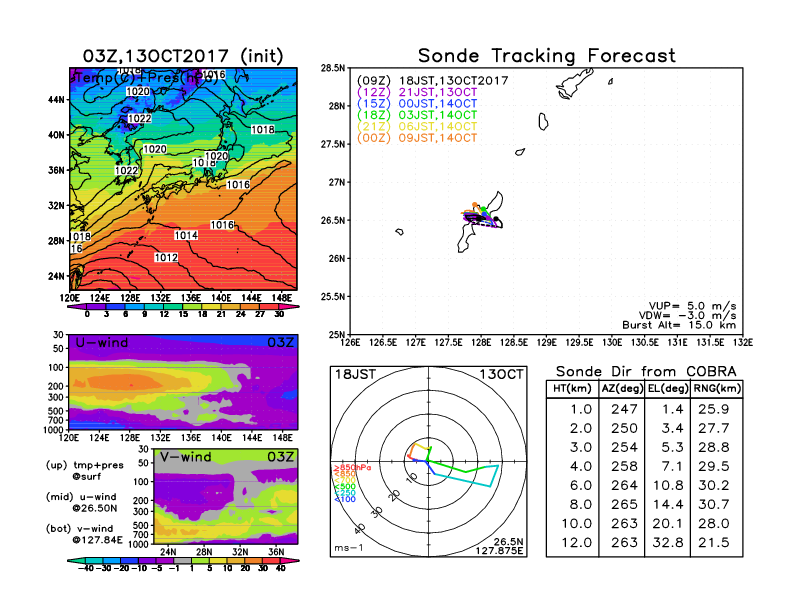792x612 pixels.
Task: Click elevation value '10.8' in the table
Action: [668, 486]
